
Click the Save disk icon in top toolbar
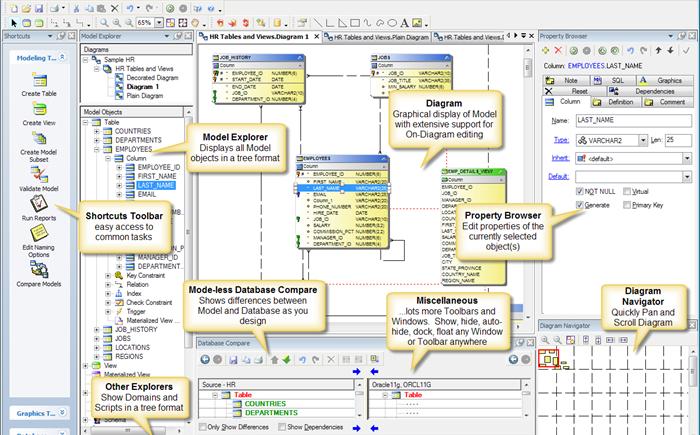(39, 8)
